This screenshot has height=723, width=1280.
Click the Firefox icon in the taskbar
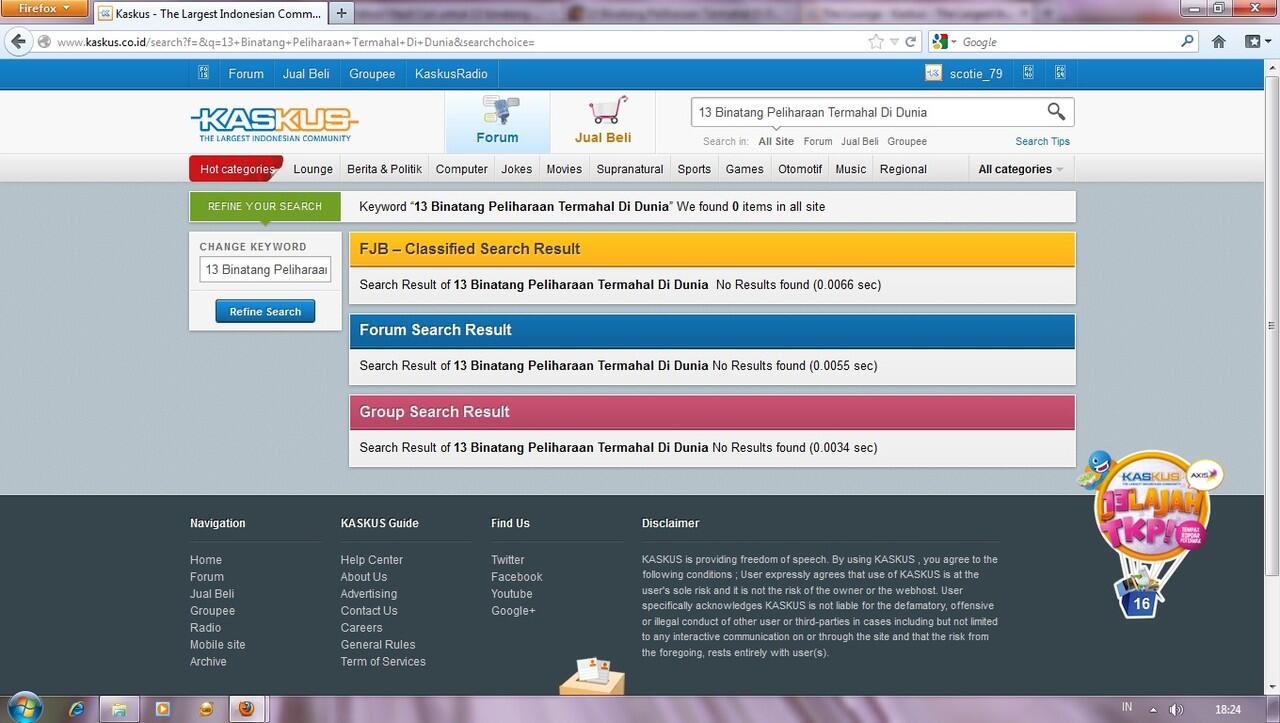tap(245, 709)
